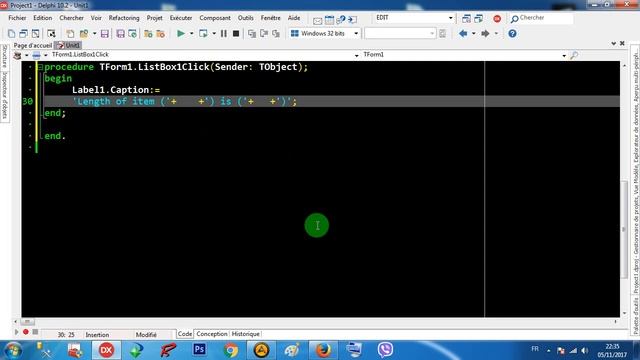Click the set debug desktop icon

[x=478, y=18]
